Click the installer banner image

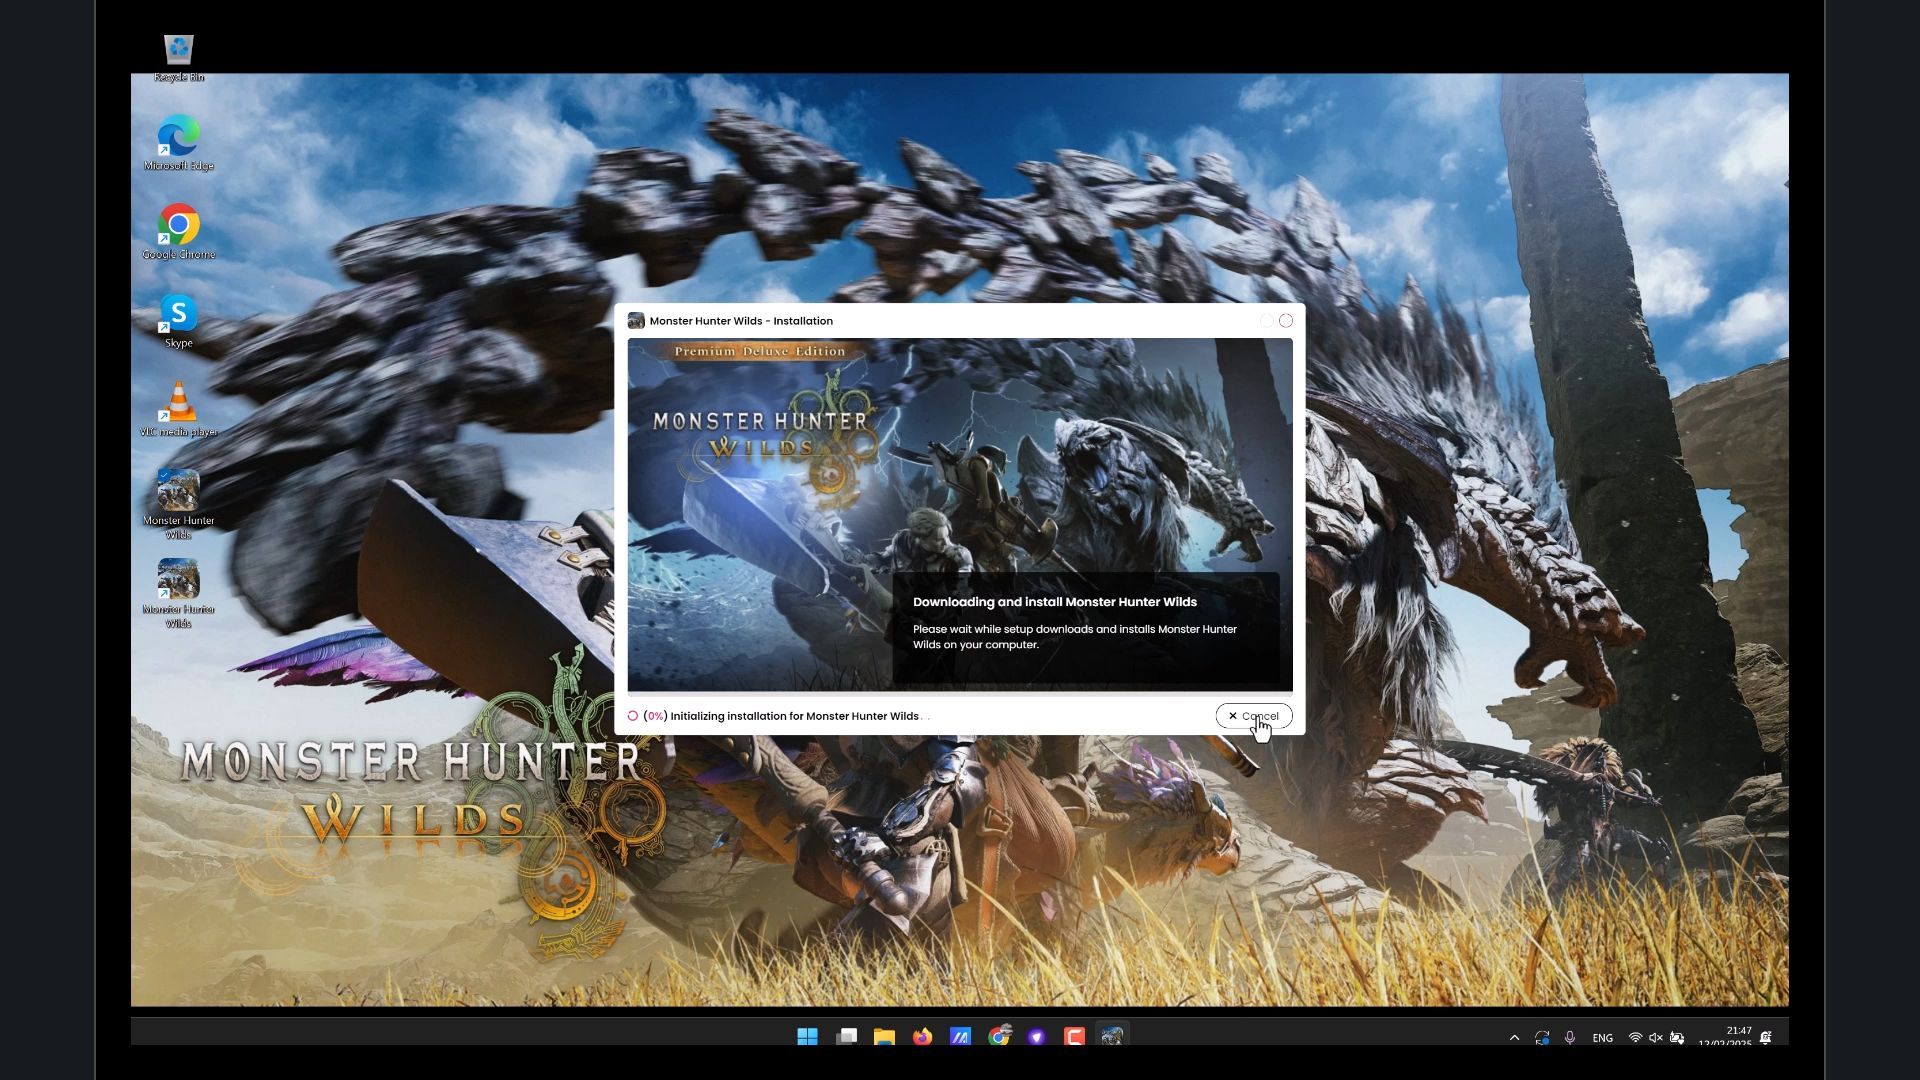(960, 514)
